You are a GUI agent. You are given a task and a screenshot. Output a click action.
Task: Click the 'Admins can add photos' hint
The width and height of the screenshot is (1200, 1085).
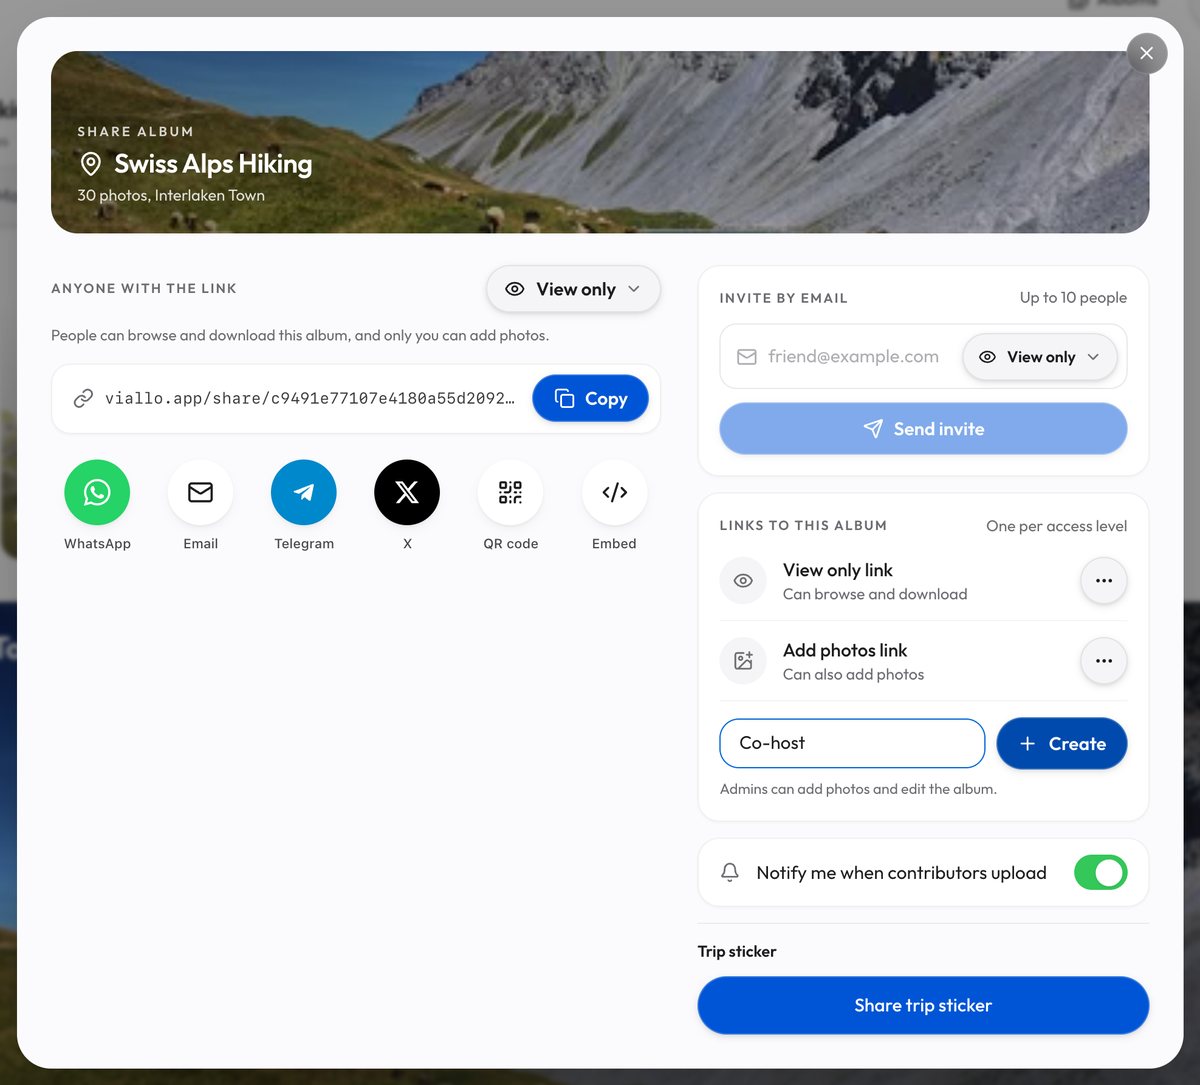[858, 789]
